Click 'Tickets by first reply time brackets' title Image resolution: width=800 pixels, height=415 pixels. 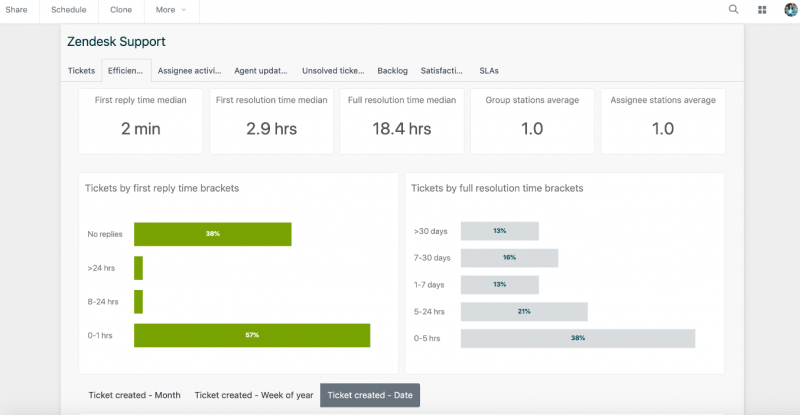click(162, 188)
